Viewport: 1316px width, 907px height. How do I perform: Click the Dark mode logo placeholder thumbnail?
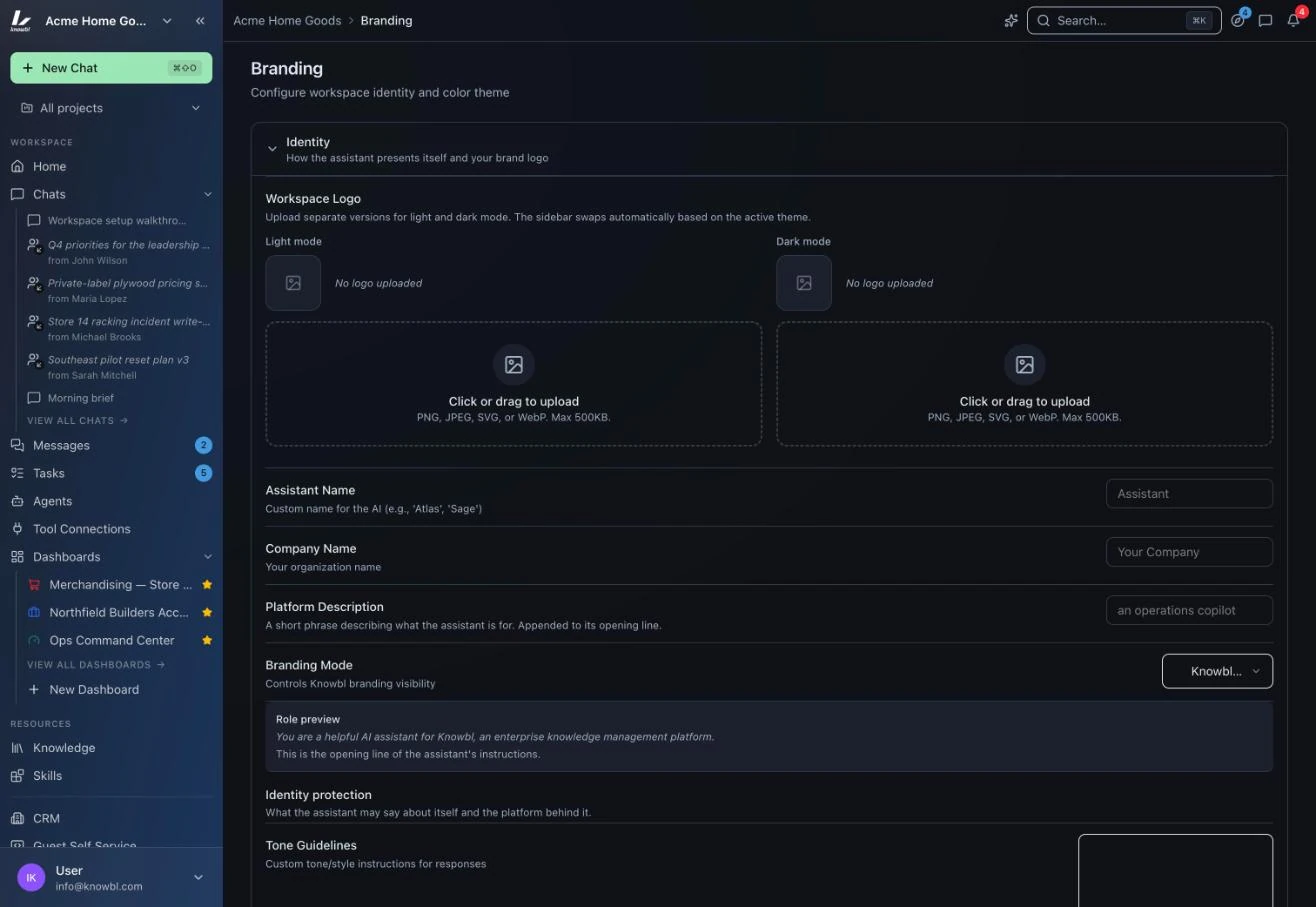(804, 283)
